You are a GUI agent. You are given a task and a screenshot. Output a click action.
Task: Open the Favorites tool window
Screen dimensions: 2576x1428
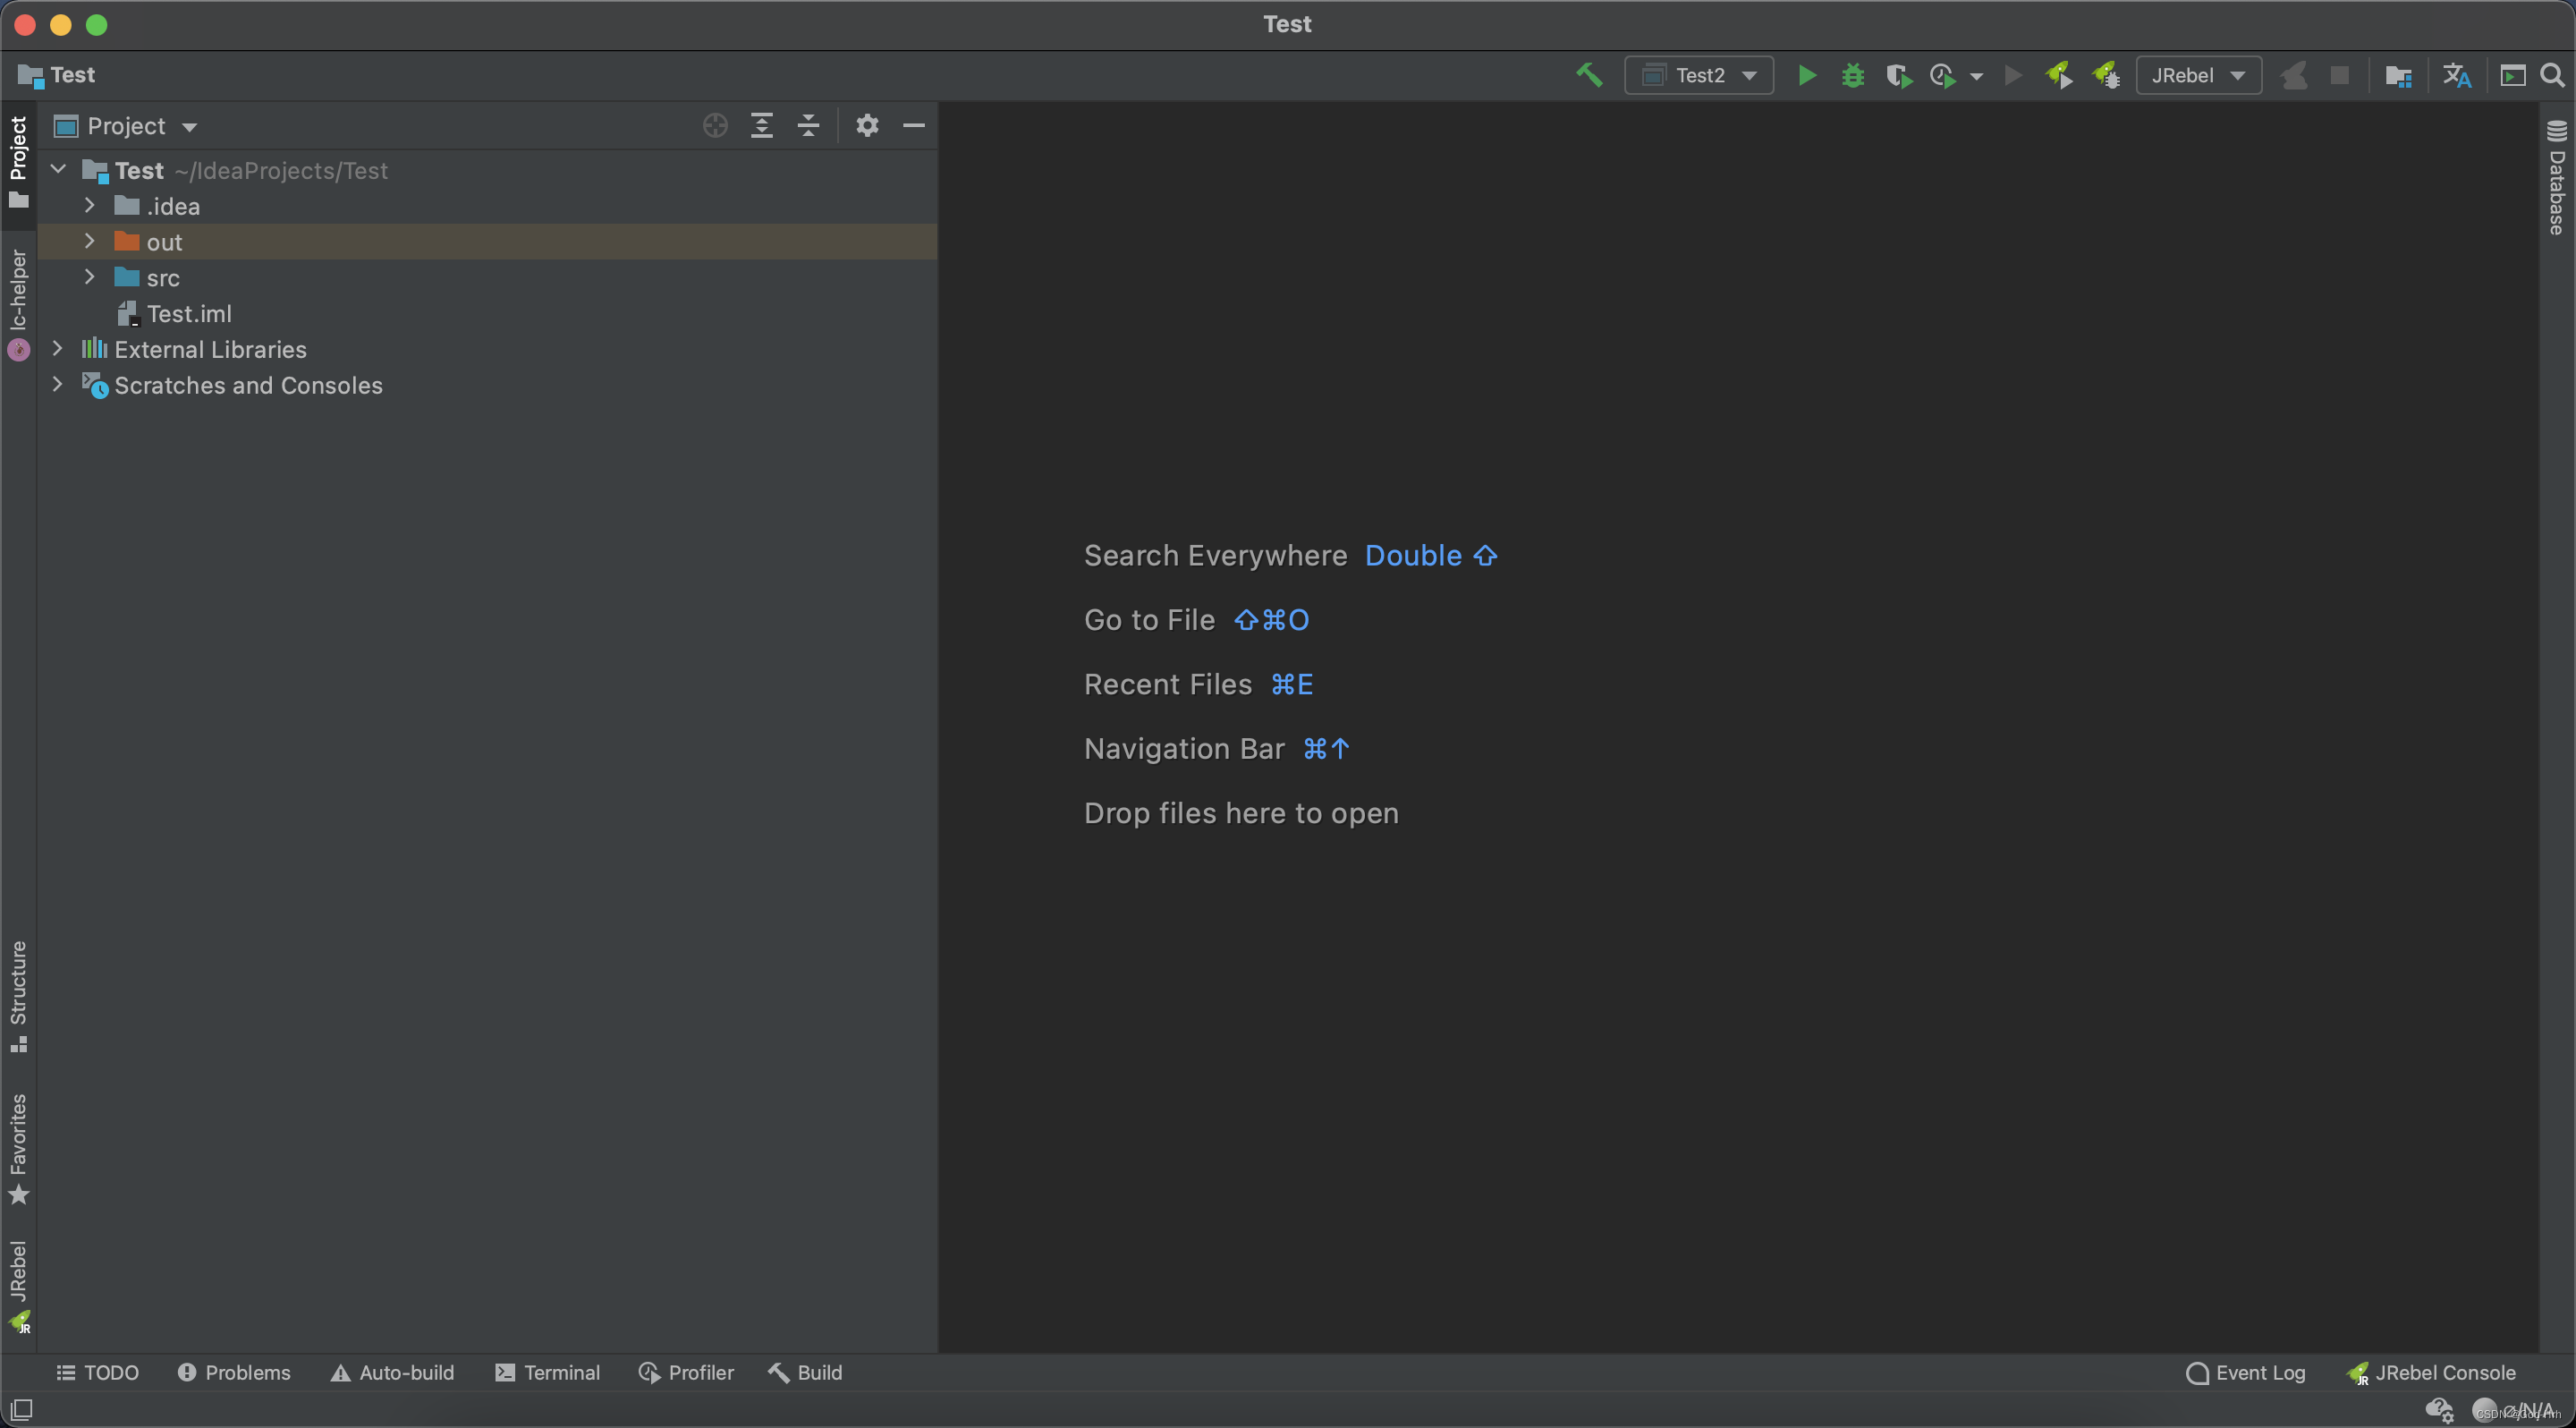click(x=18, y=1145)
